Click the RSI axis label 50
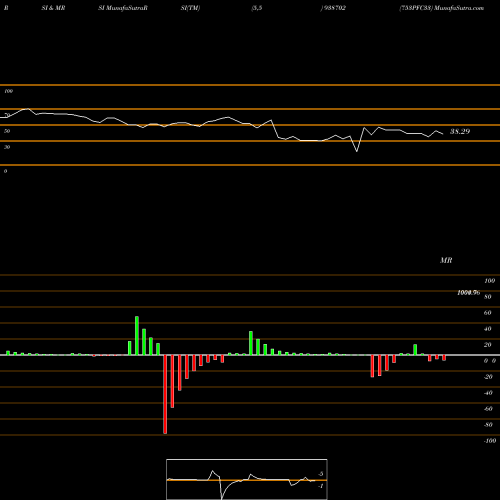Image resolution: width=500 pixels, height=500 pixels. (x=7, y=131)
